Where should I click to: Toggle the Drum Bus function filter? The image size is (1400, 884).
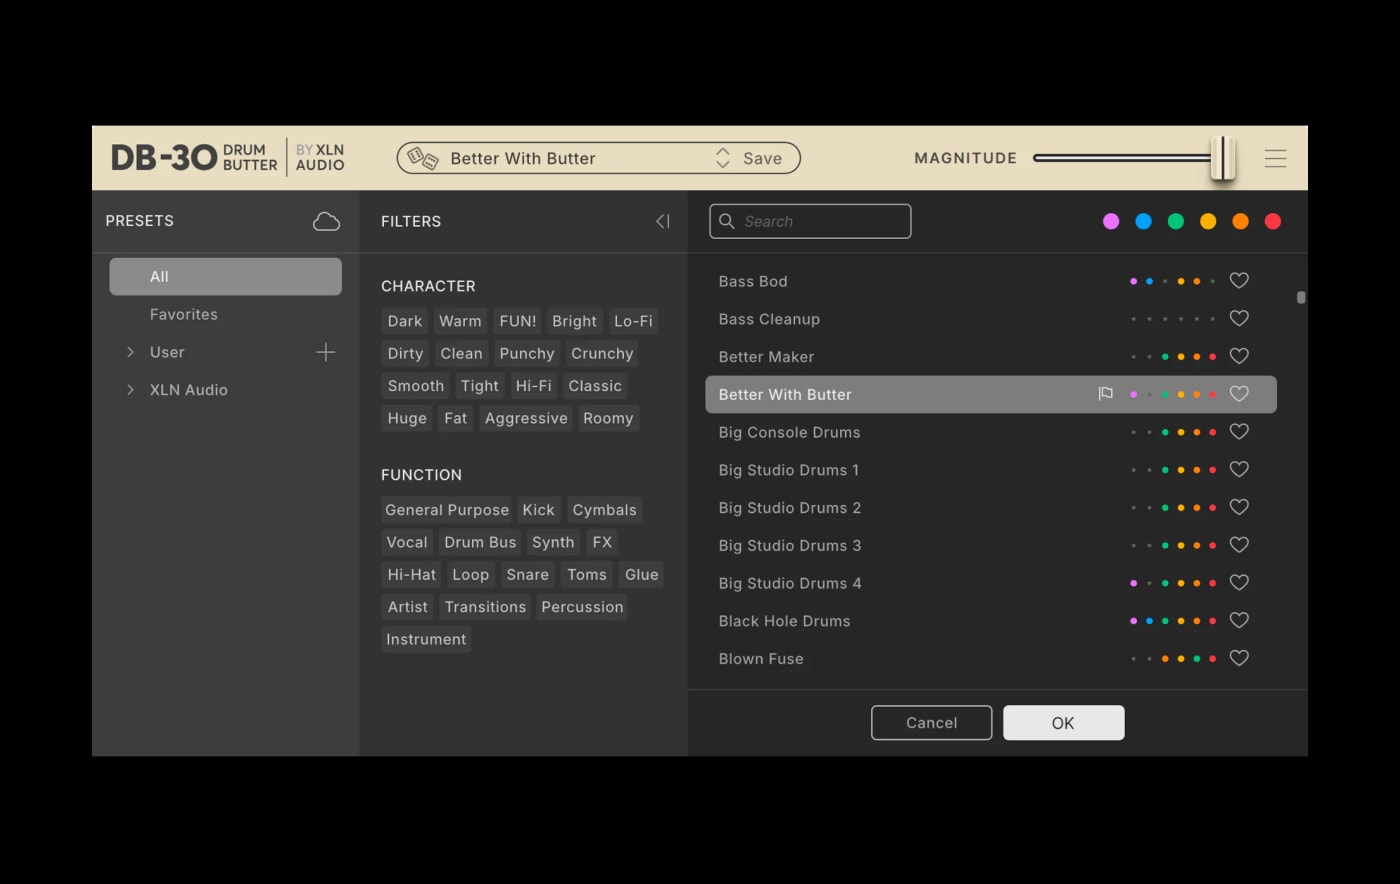coord(480,542)
